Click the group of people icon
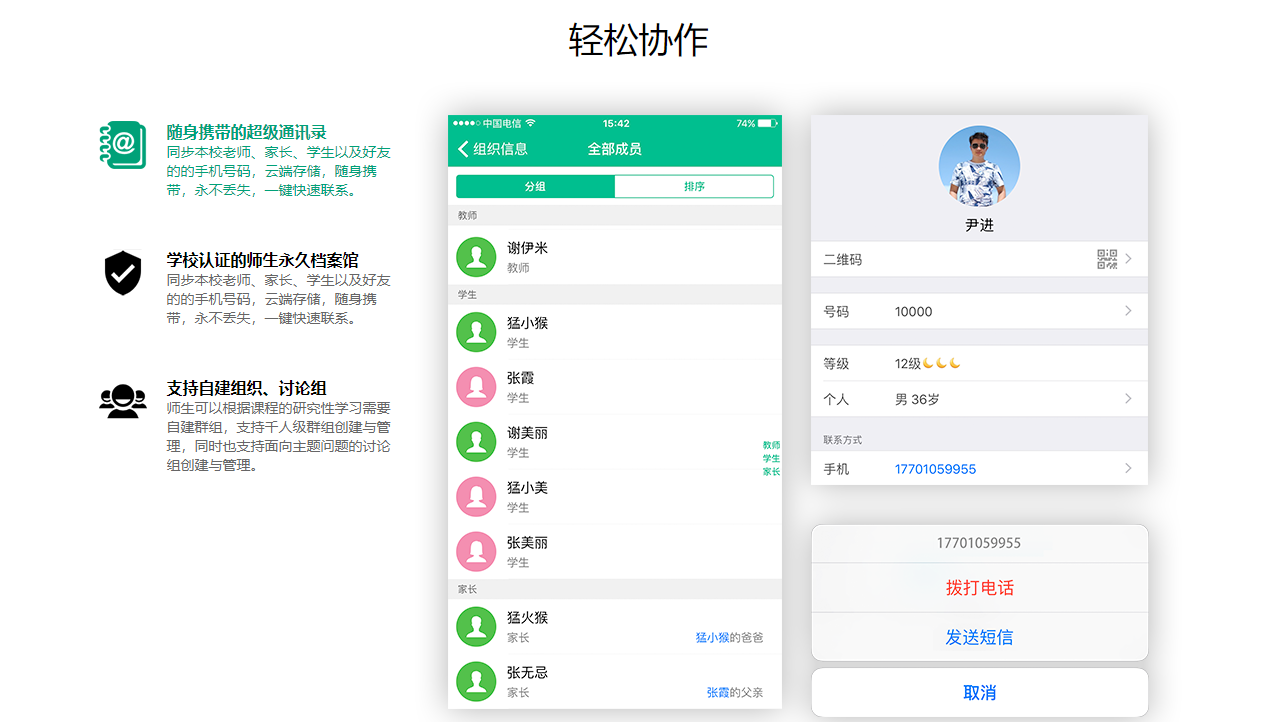The height and width of the screenshot is (722, 1280). click(x=123, y=401)
